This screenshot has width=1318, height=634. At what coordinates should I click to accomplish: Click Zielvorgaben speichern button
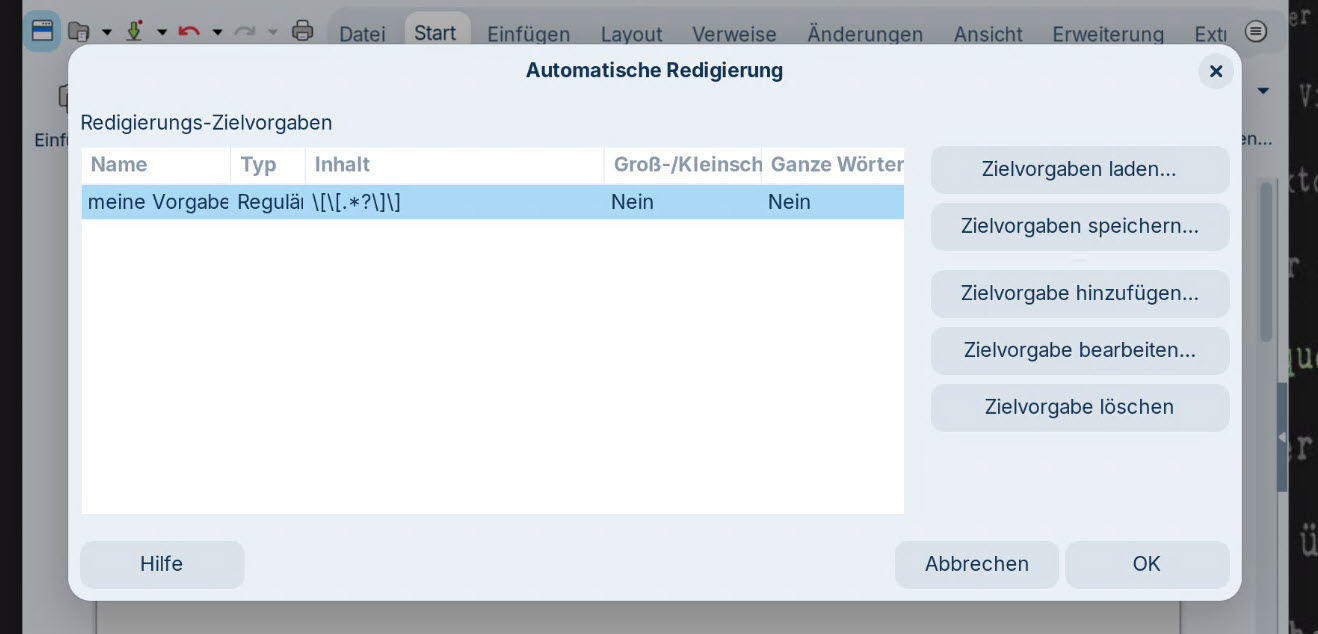click(x=1079, y=227)
